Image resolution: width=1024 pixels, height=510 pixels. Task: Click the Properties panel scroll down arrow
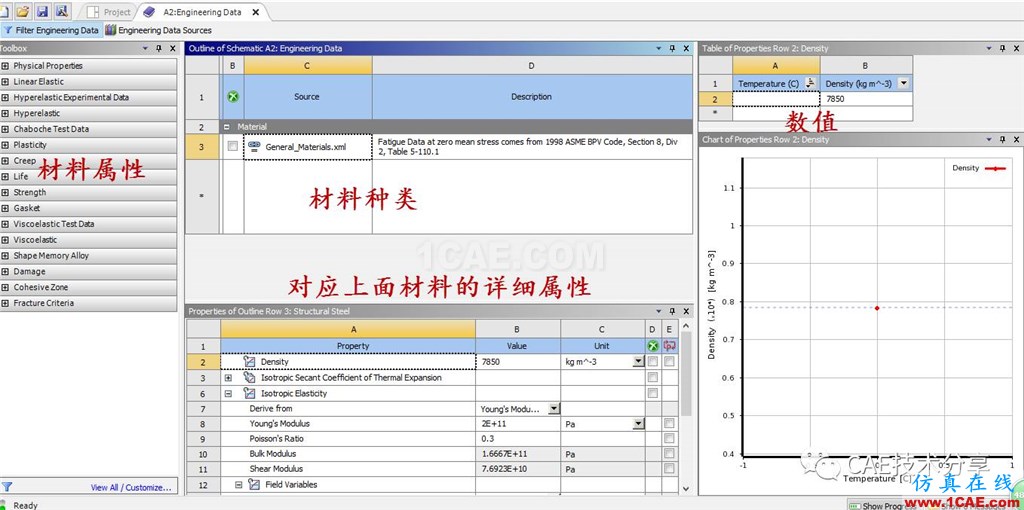pyautogui.click(x=686, y=488)
